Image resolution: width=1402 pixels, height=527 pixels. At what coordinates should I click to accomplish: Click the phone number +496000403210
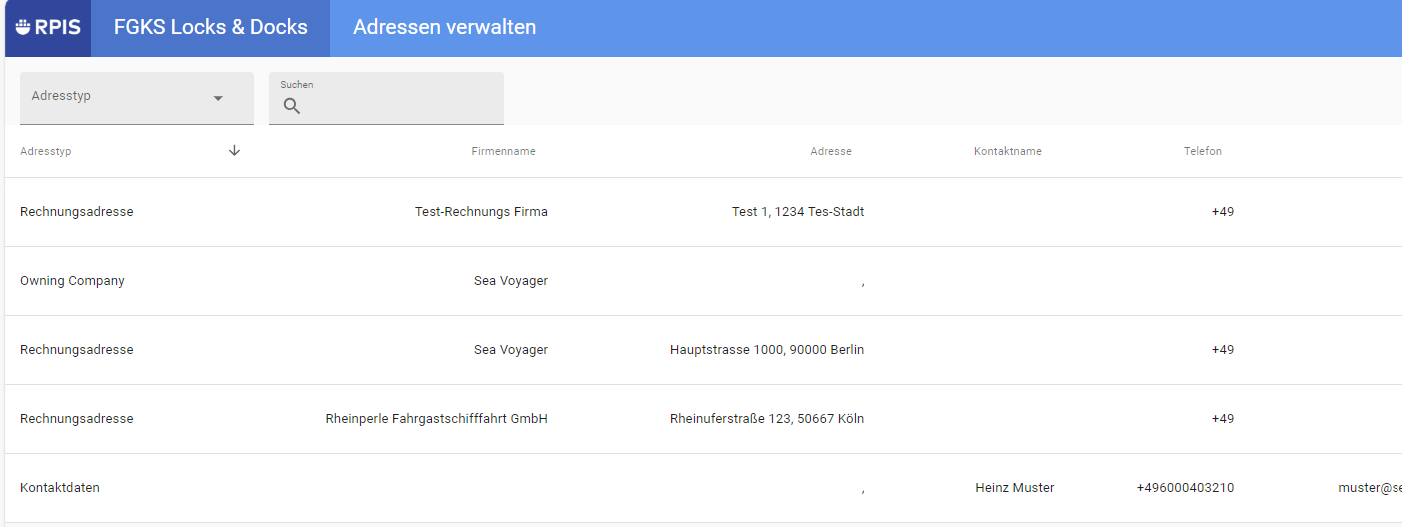1184,488
